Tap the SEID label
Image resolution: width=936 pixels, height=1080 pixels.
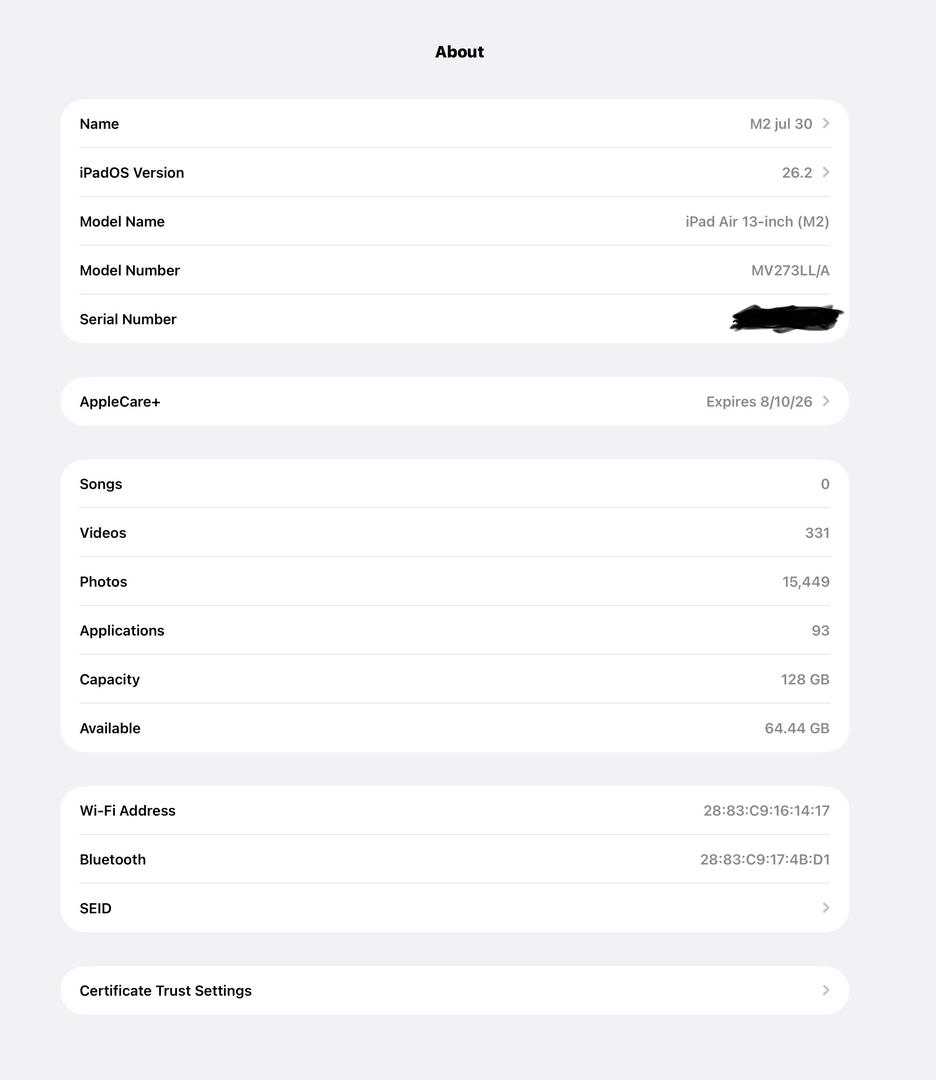point(96,909)
